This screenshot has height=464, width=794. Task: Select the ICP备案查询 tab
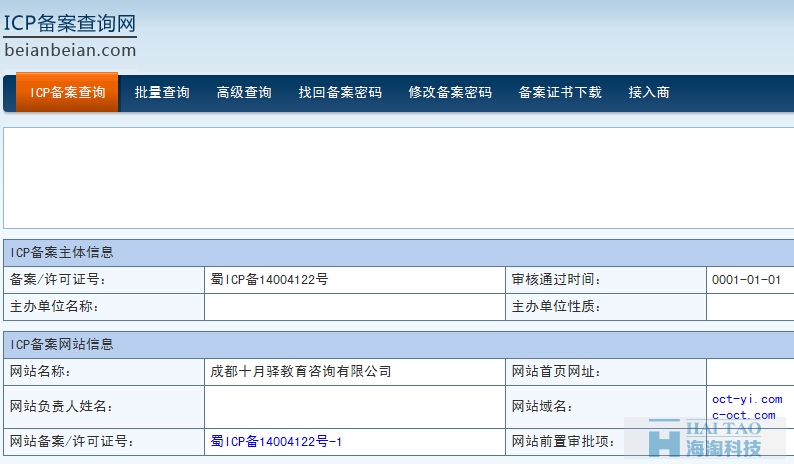coord(67,92)
